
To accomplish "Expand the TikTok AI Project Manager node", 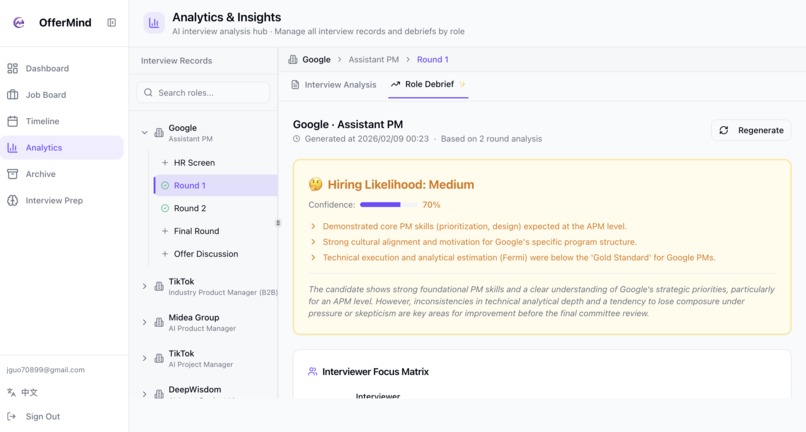I will [144, 358].
